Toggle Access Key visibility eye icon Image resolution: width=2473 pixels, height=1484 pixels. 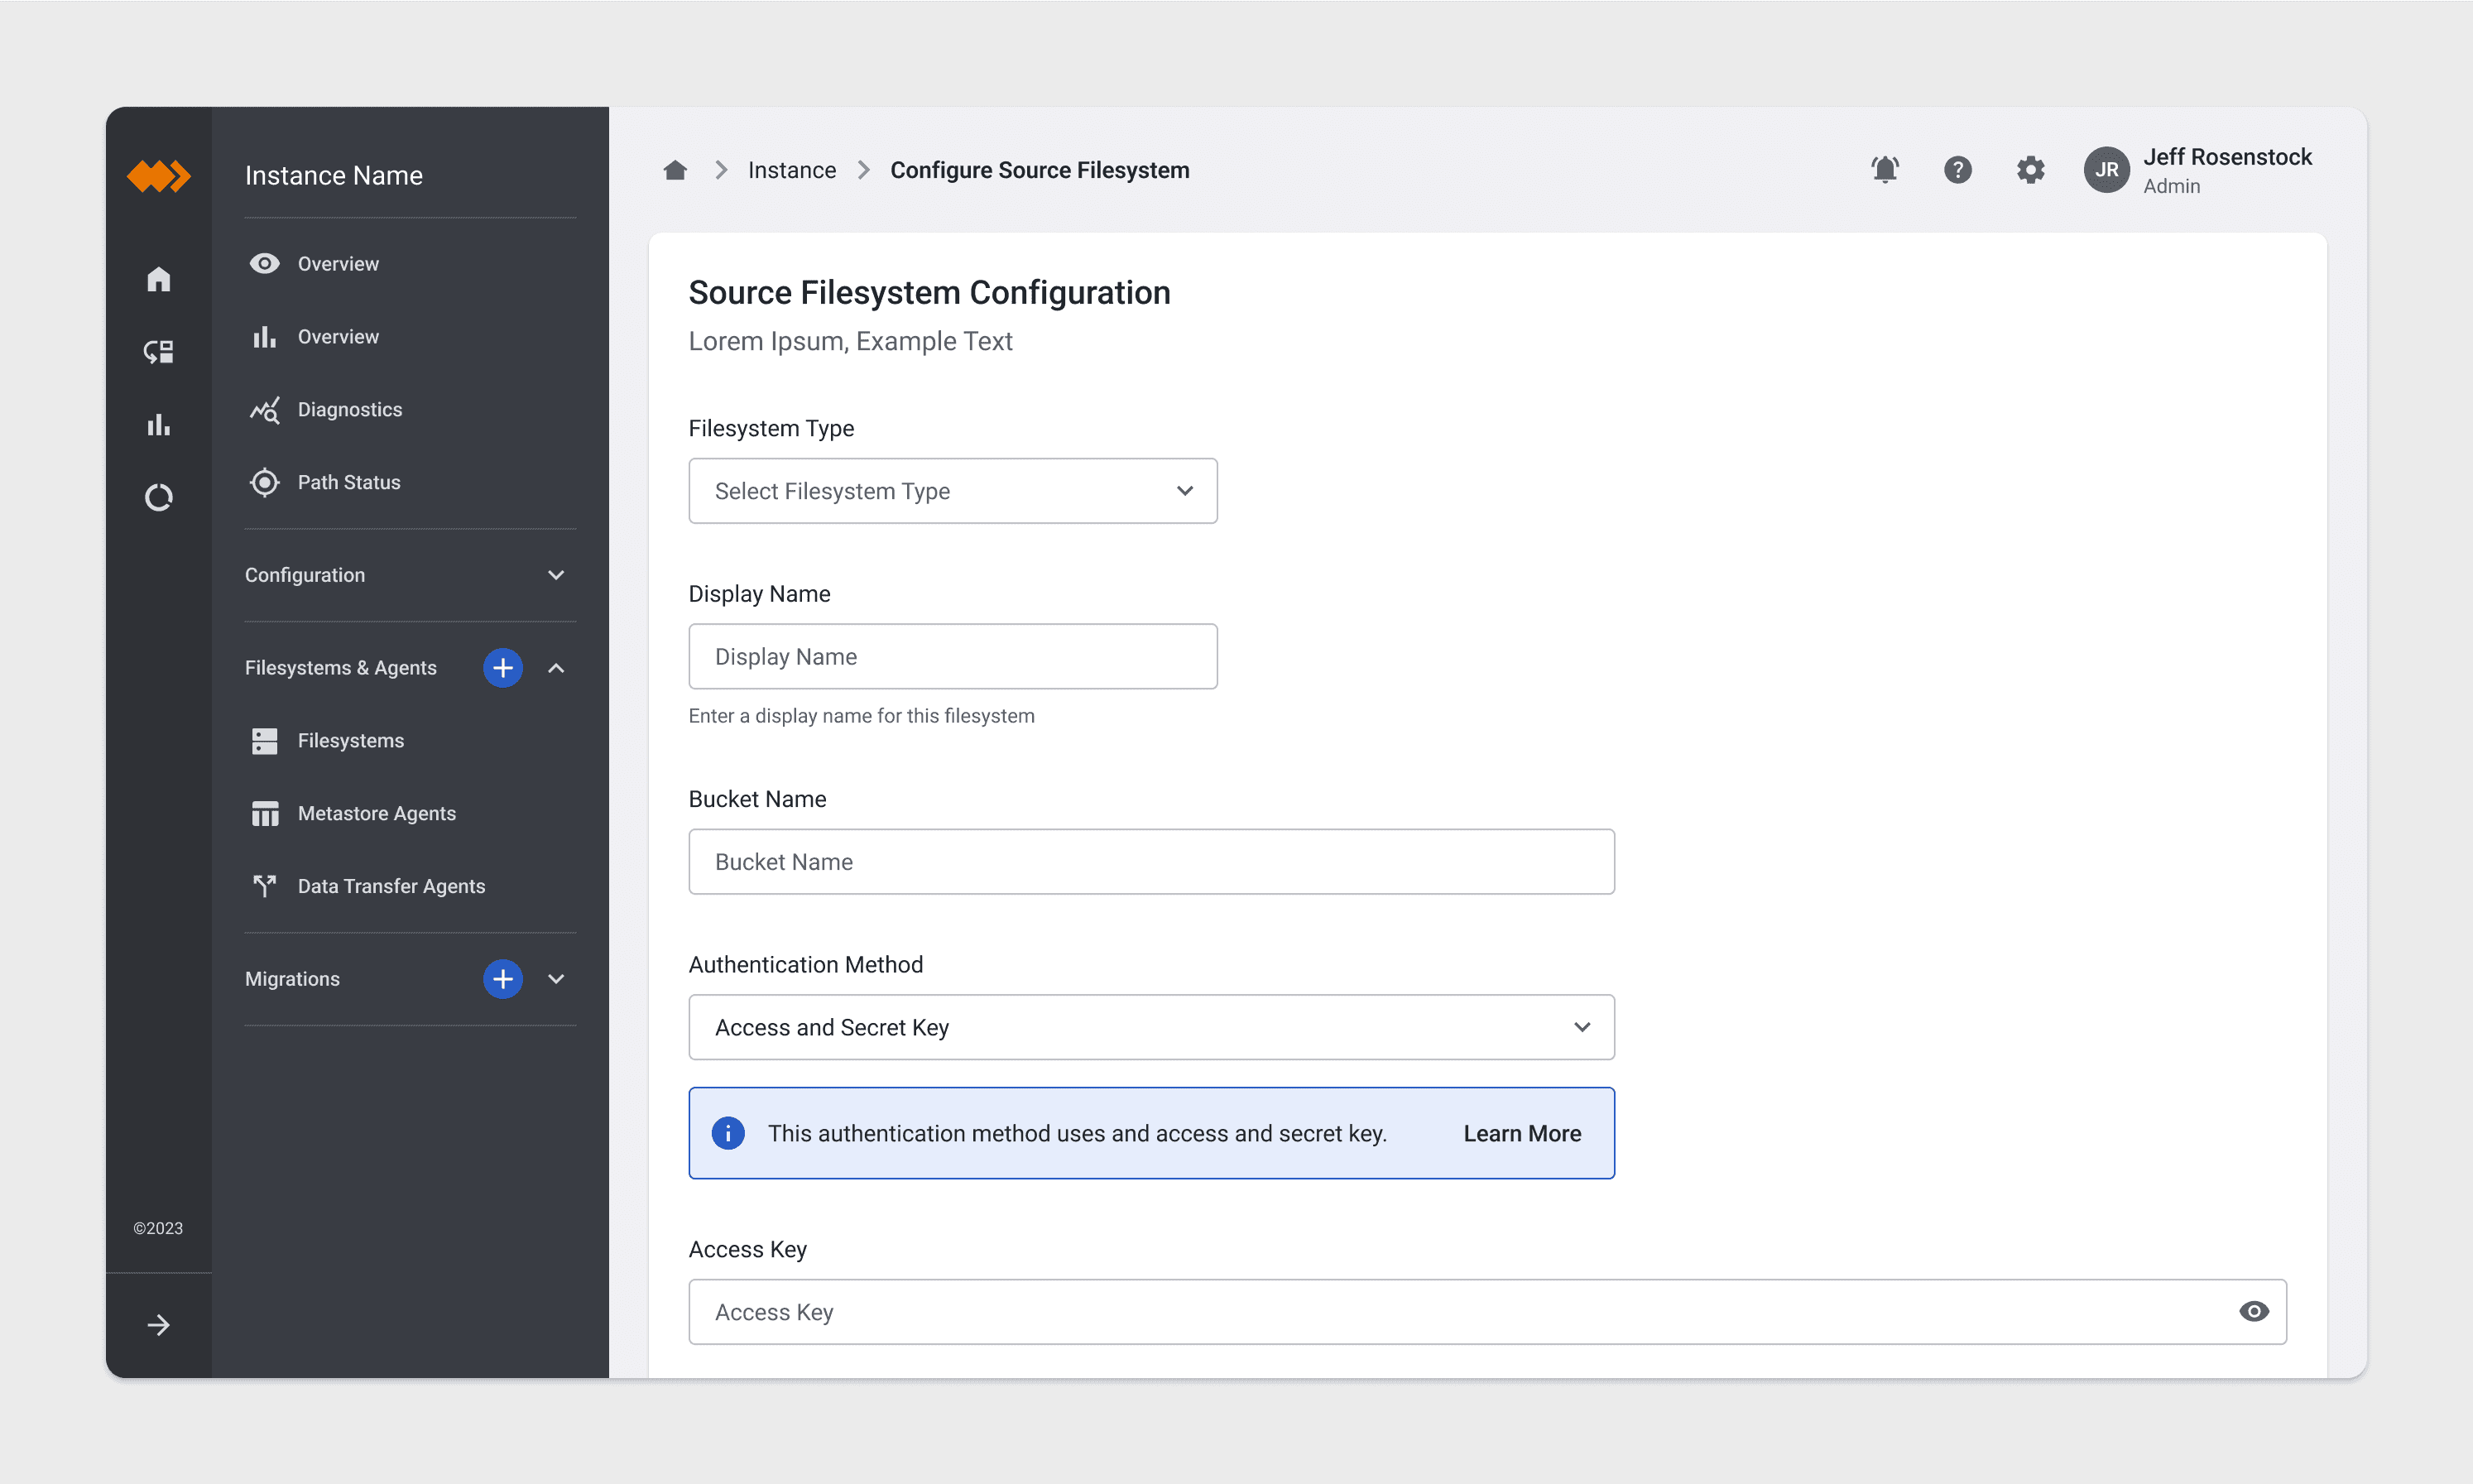[2252, 1311]
